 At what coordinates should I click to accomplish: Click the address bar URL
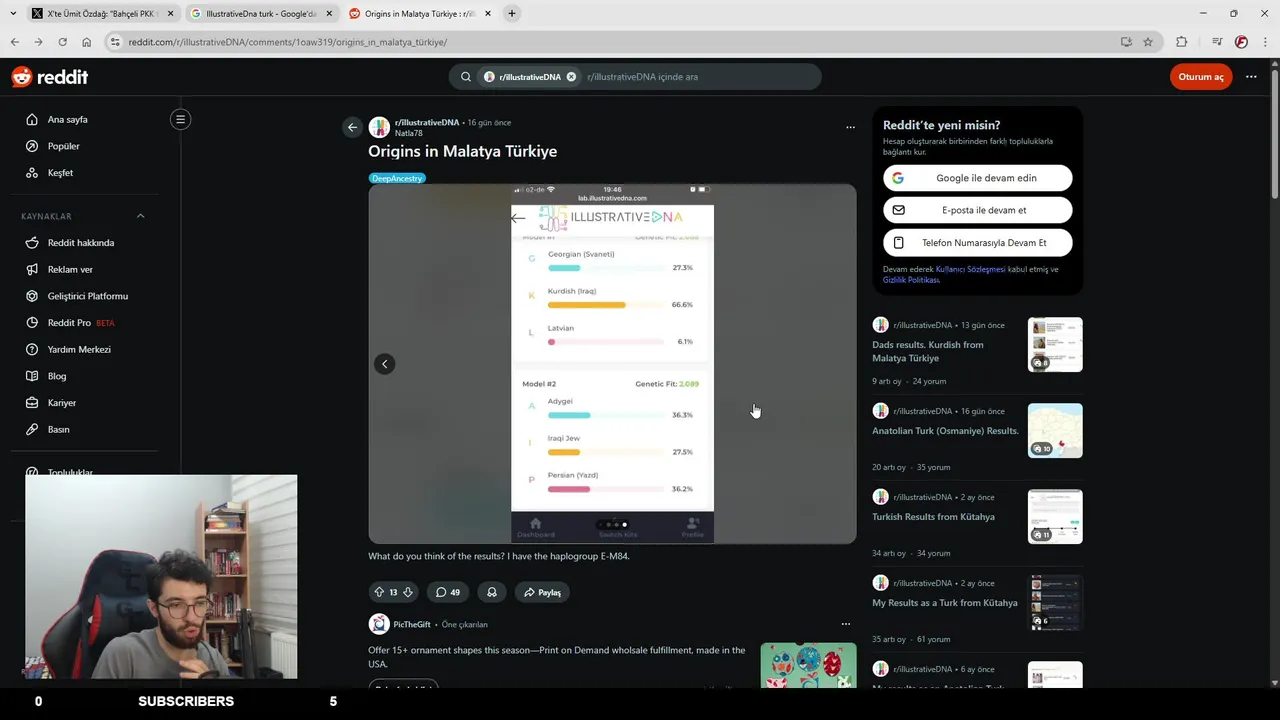[x=288, y=42]
